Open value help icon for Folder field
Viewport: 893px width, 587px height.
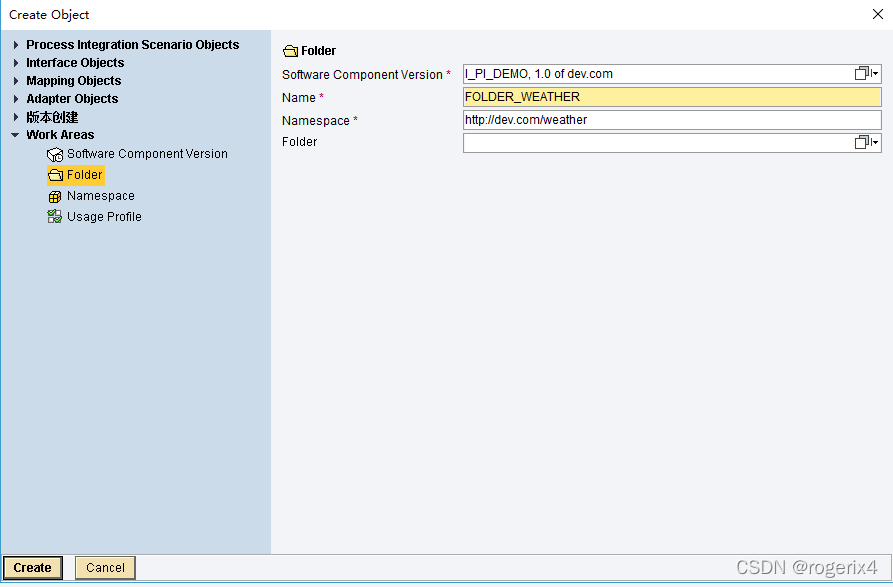click(866, 143)
